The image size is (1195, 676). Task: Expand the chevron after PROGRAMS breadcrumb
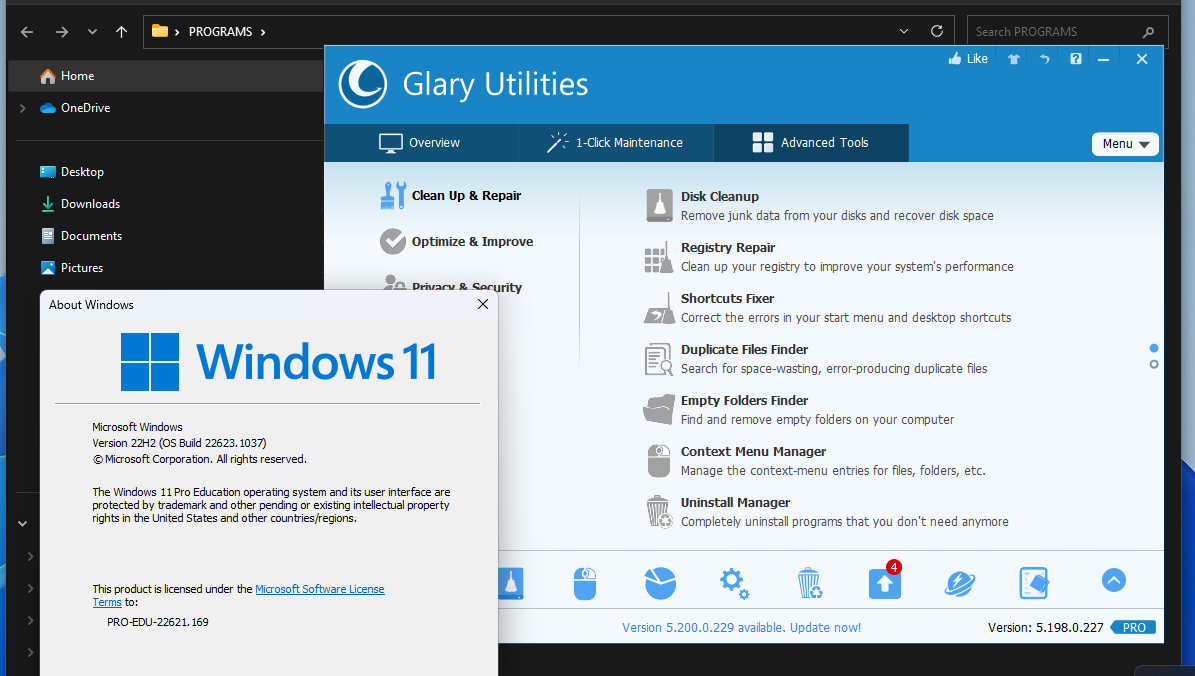(263, 32)
